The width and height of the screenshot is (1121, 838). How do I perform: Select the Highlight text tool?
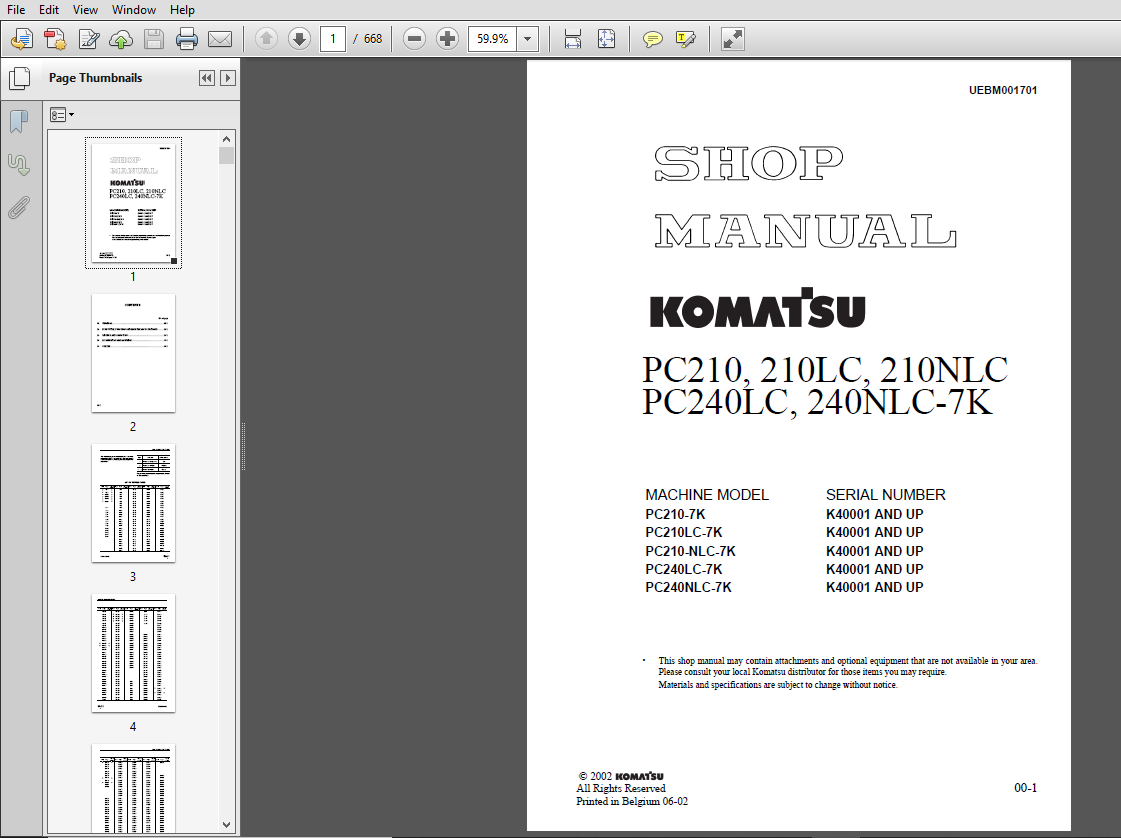(685, 39)
